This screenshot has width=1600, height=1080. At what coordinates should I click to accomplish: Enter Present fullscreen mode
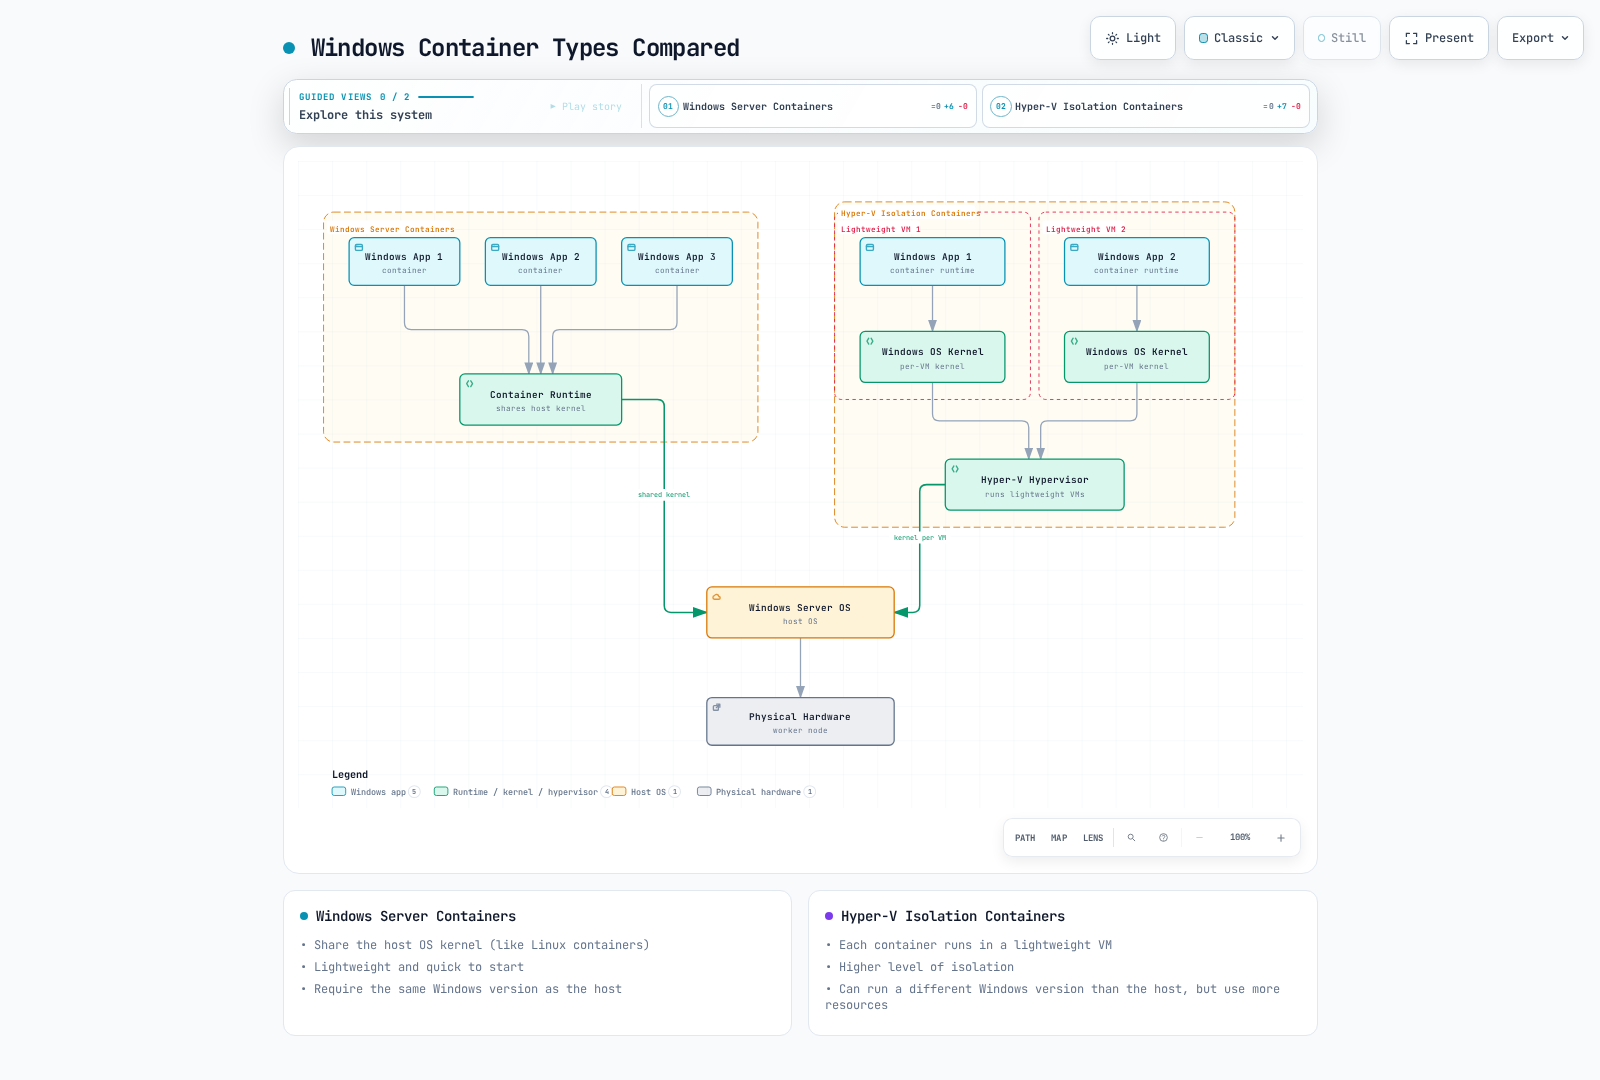point(1438,38)
